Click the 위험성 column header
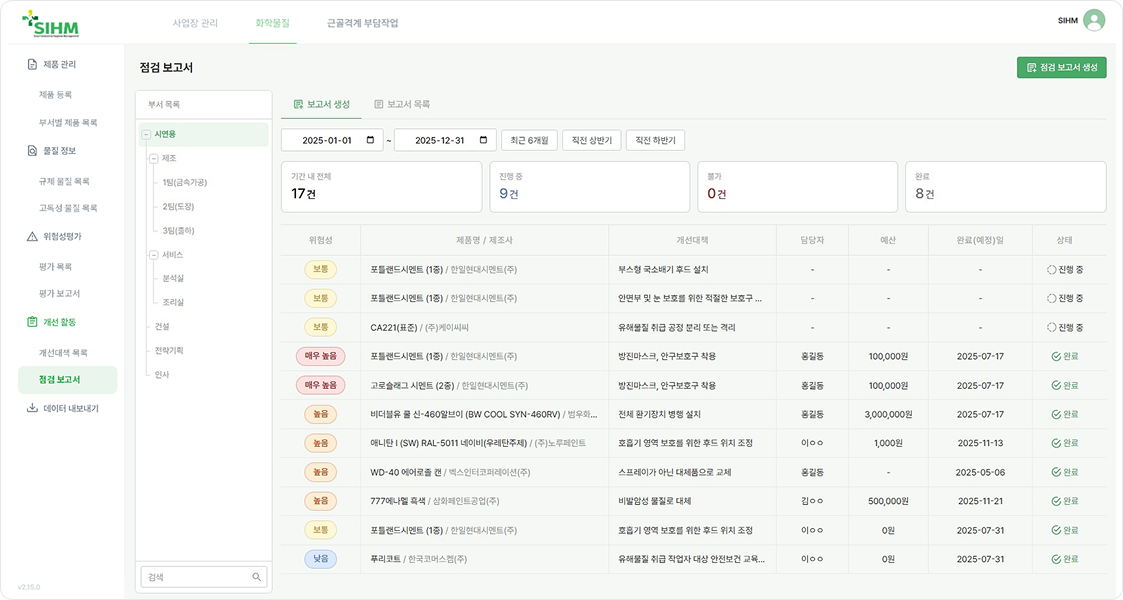 (321, 241)
